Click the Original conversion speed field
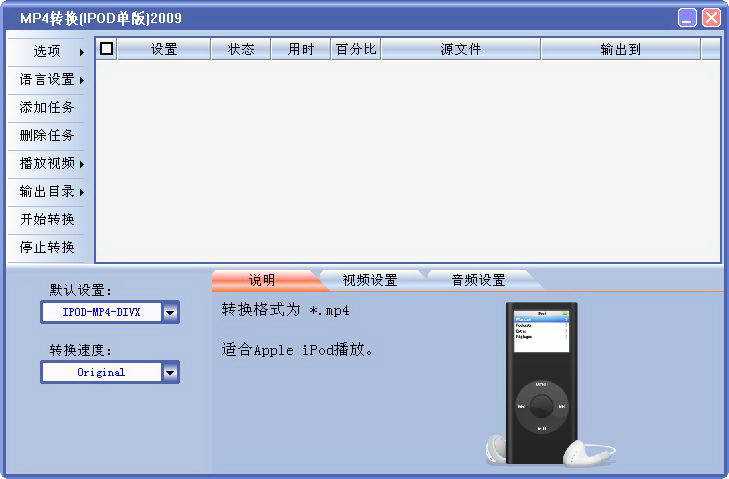The image size is (729, 479). click(101, 372)
